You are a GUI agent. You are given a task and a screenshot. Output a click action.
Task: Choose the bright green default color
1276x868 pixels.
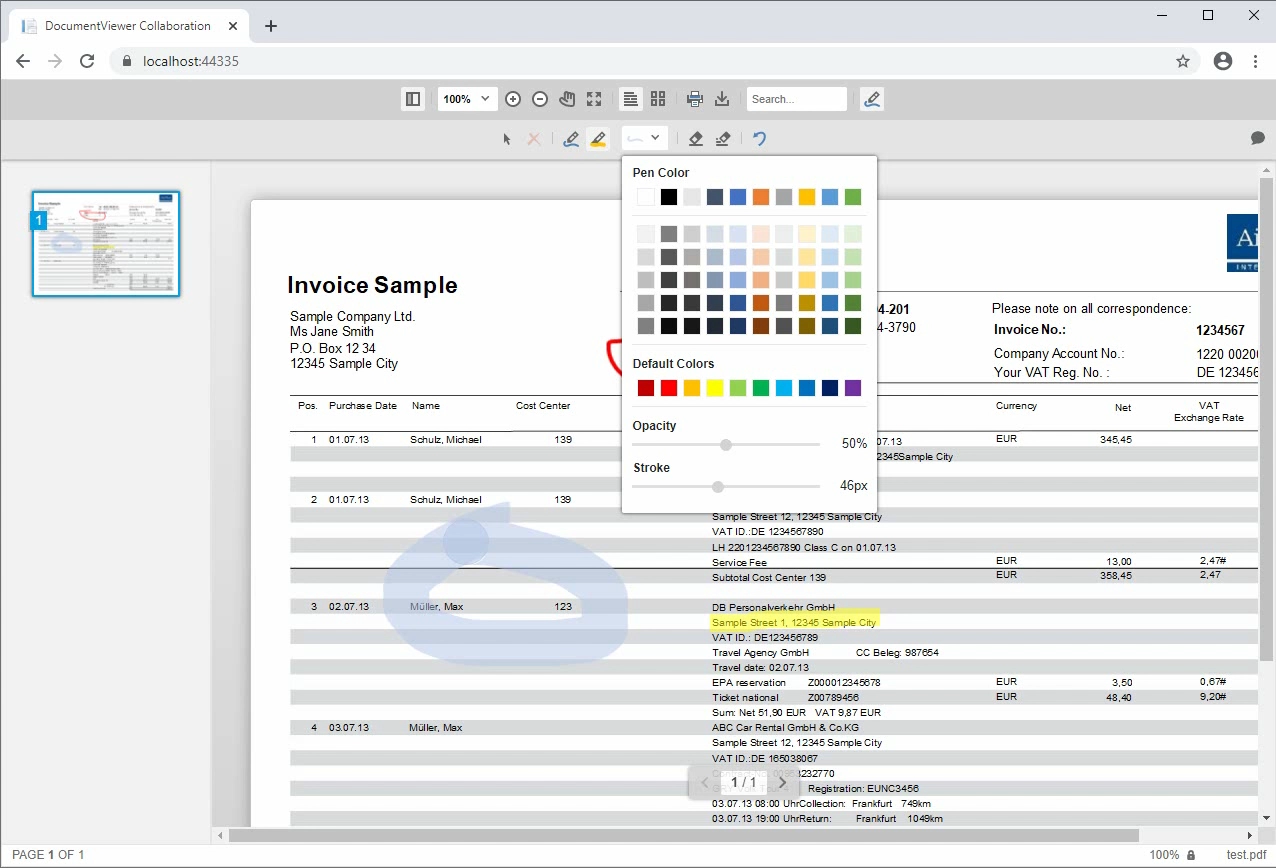click(761, 388)
